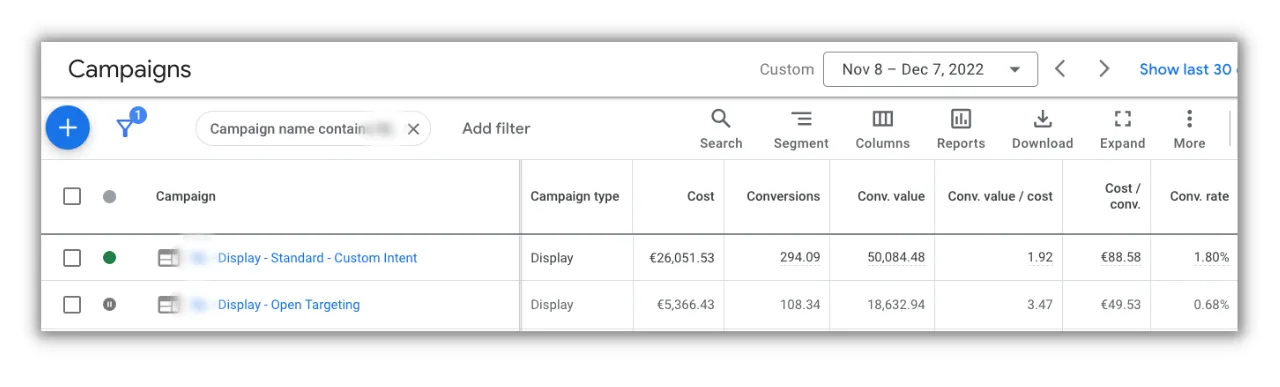
Task: Sort by Cost / conv. header
Action: 1123,196
